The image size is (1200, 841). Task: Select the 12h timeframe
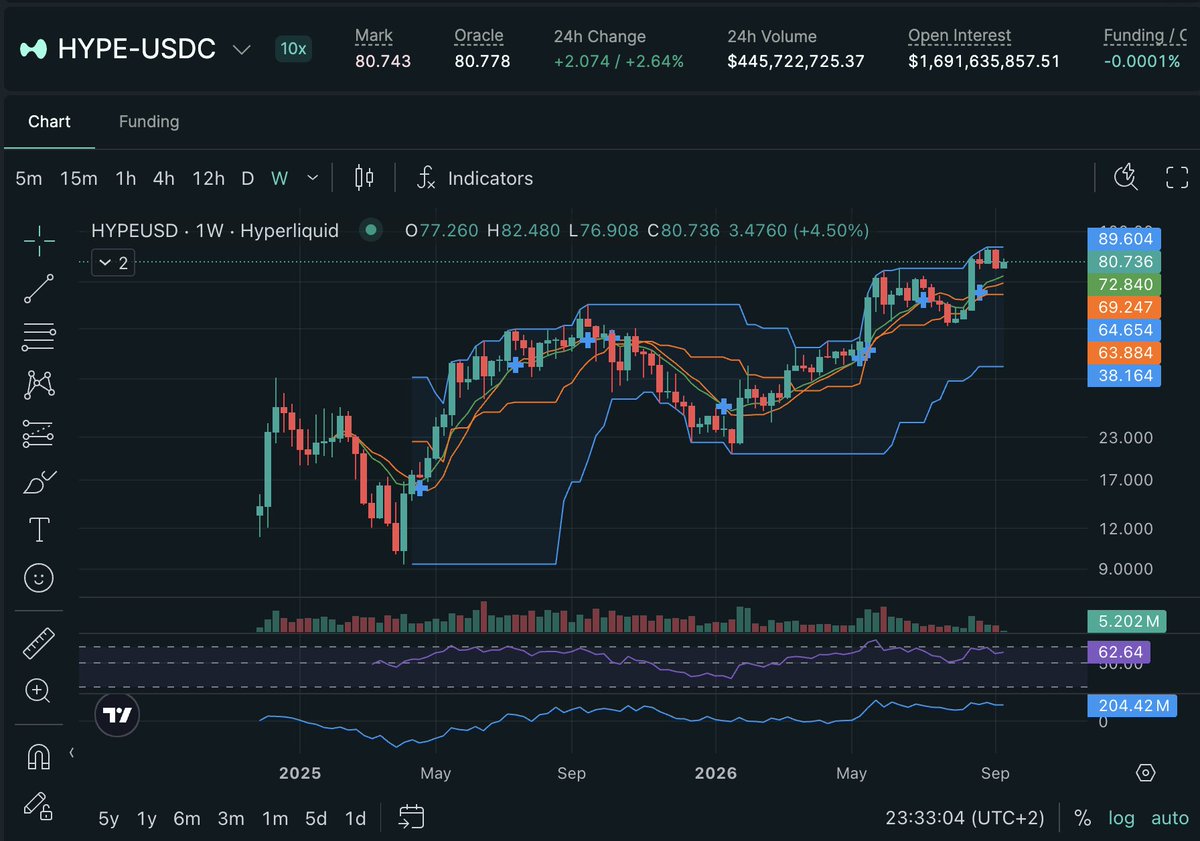[x=208, y=178]
